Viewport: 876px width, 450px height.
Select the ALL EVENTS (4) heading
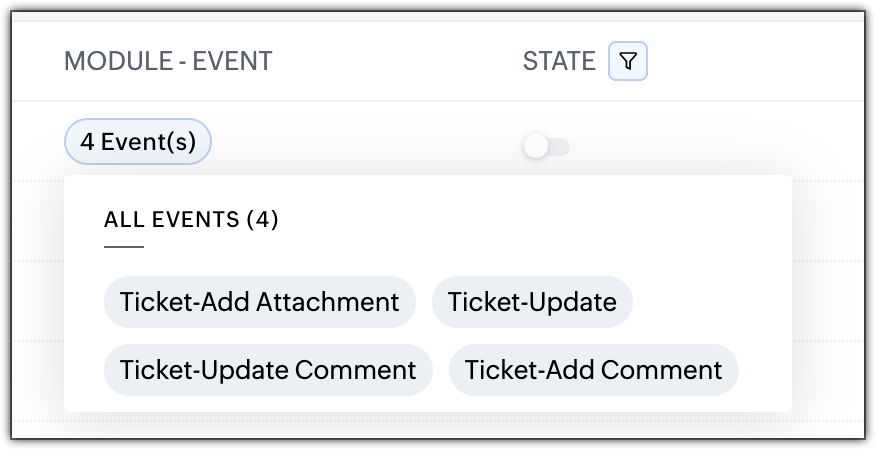coord(191,220)
